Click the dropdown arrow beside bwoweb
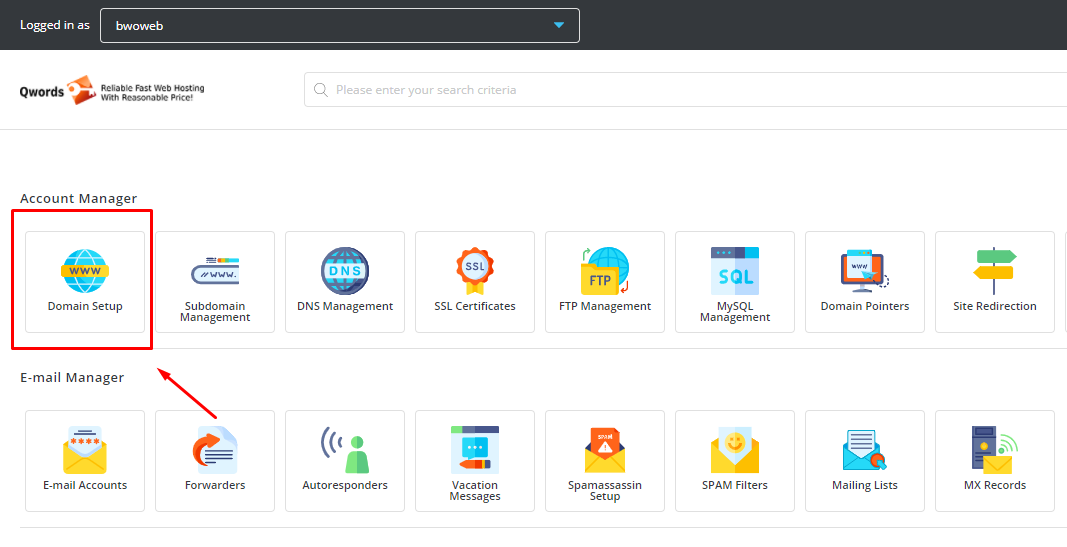Image resolution: width=1067 pixels, height=547 pixels. pyautogui.click(x=559, y=25)
